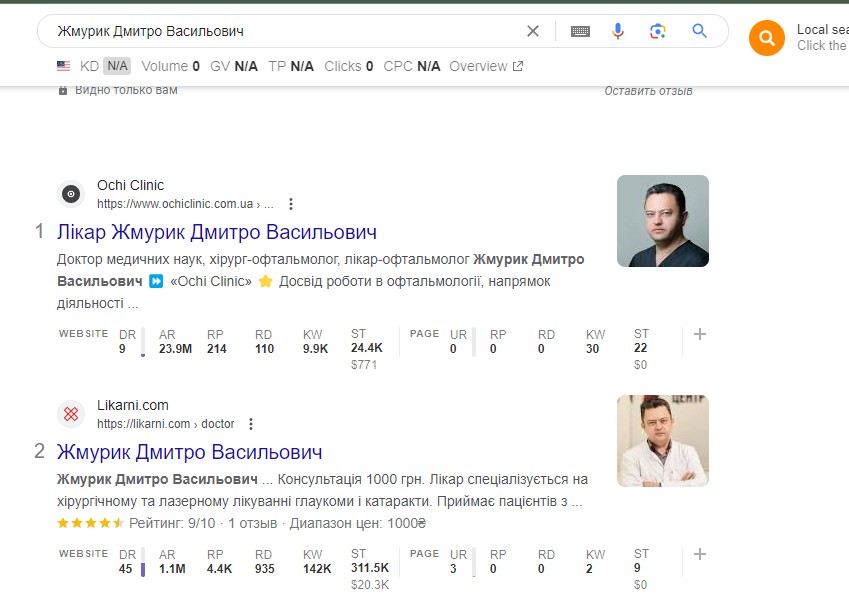Start voice search with microphone
The height and width of the screenshot is (612, 849).
click(618, 31)
